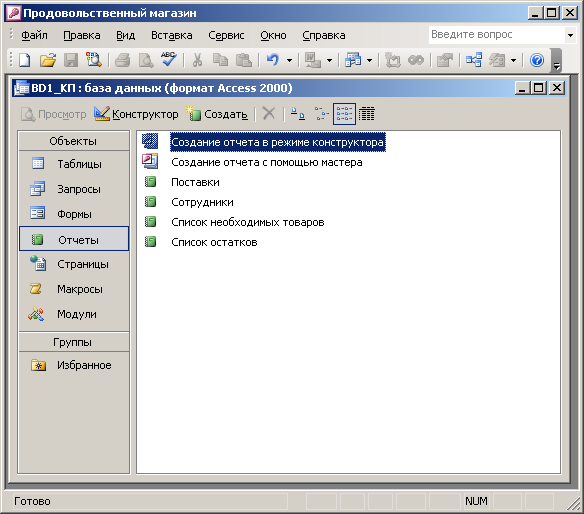
Task: Select the Список необходимых товаров report
Action: click(x=248, y=222)
